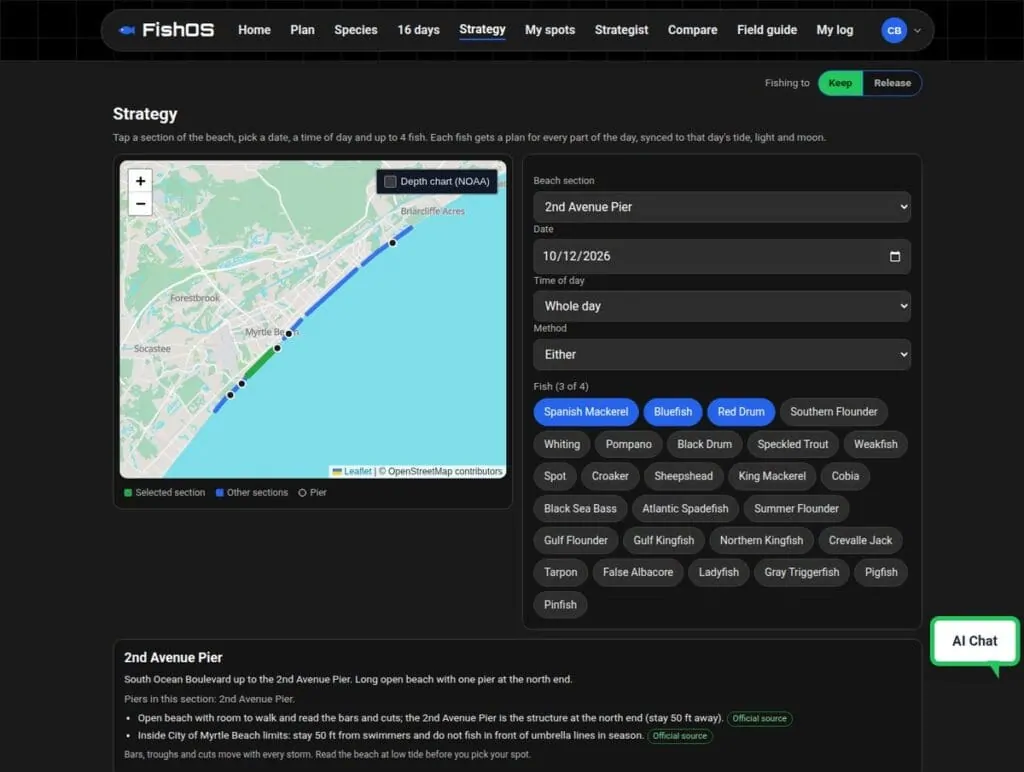Image resolution: width=1024 pixels, height=772 pixels.
Task: Open the Strategist tab
Action: 621,30
